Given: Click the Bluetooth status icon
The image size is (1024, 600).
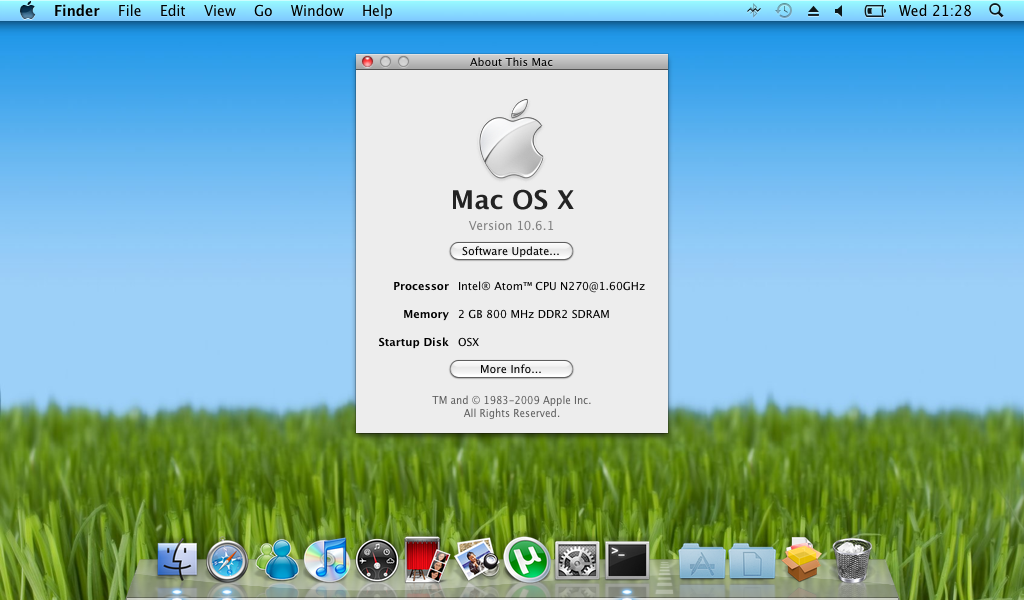Looking at the screenshot, I should [x=754, y=10].
